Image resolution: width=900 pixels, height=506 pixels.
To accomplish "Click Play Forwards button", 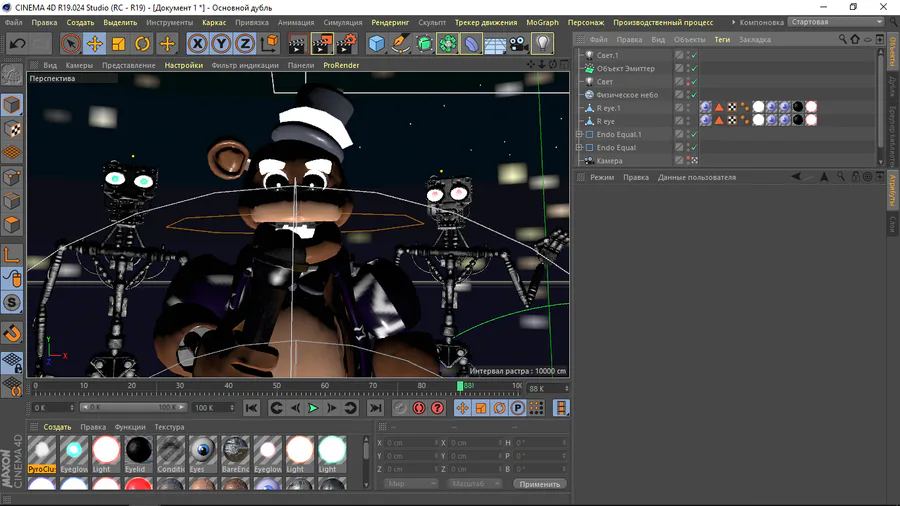I will [313, 408].
